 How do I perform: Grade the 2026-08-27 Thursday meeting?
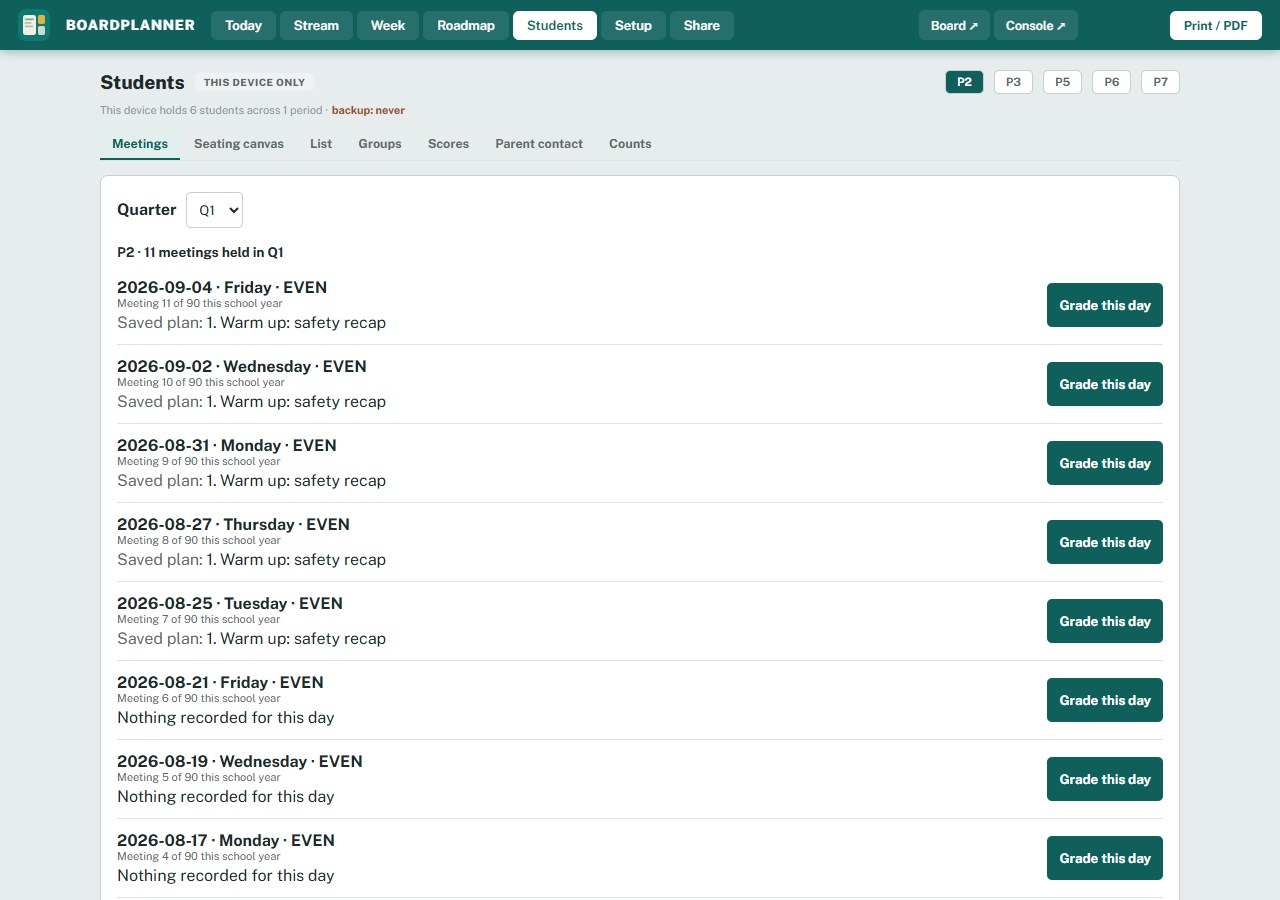click(x=1105, y=542)
